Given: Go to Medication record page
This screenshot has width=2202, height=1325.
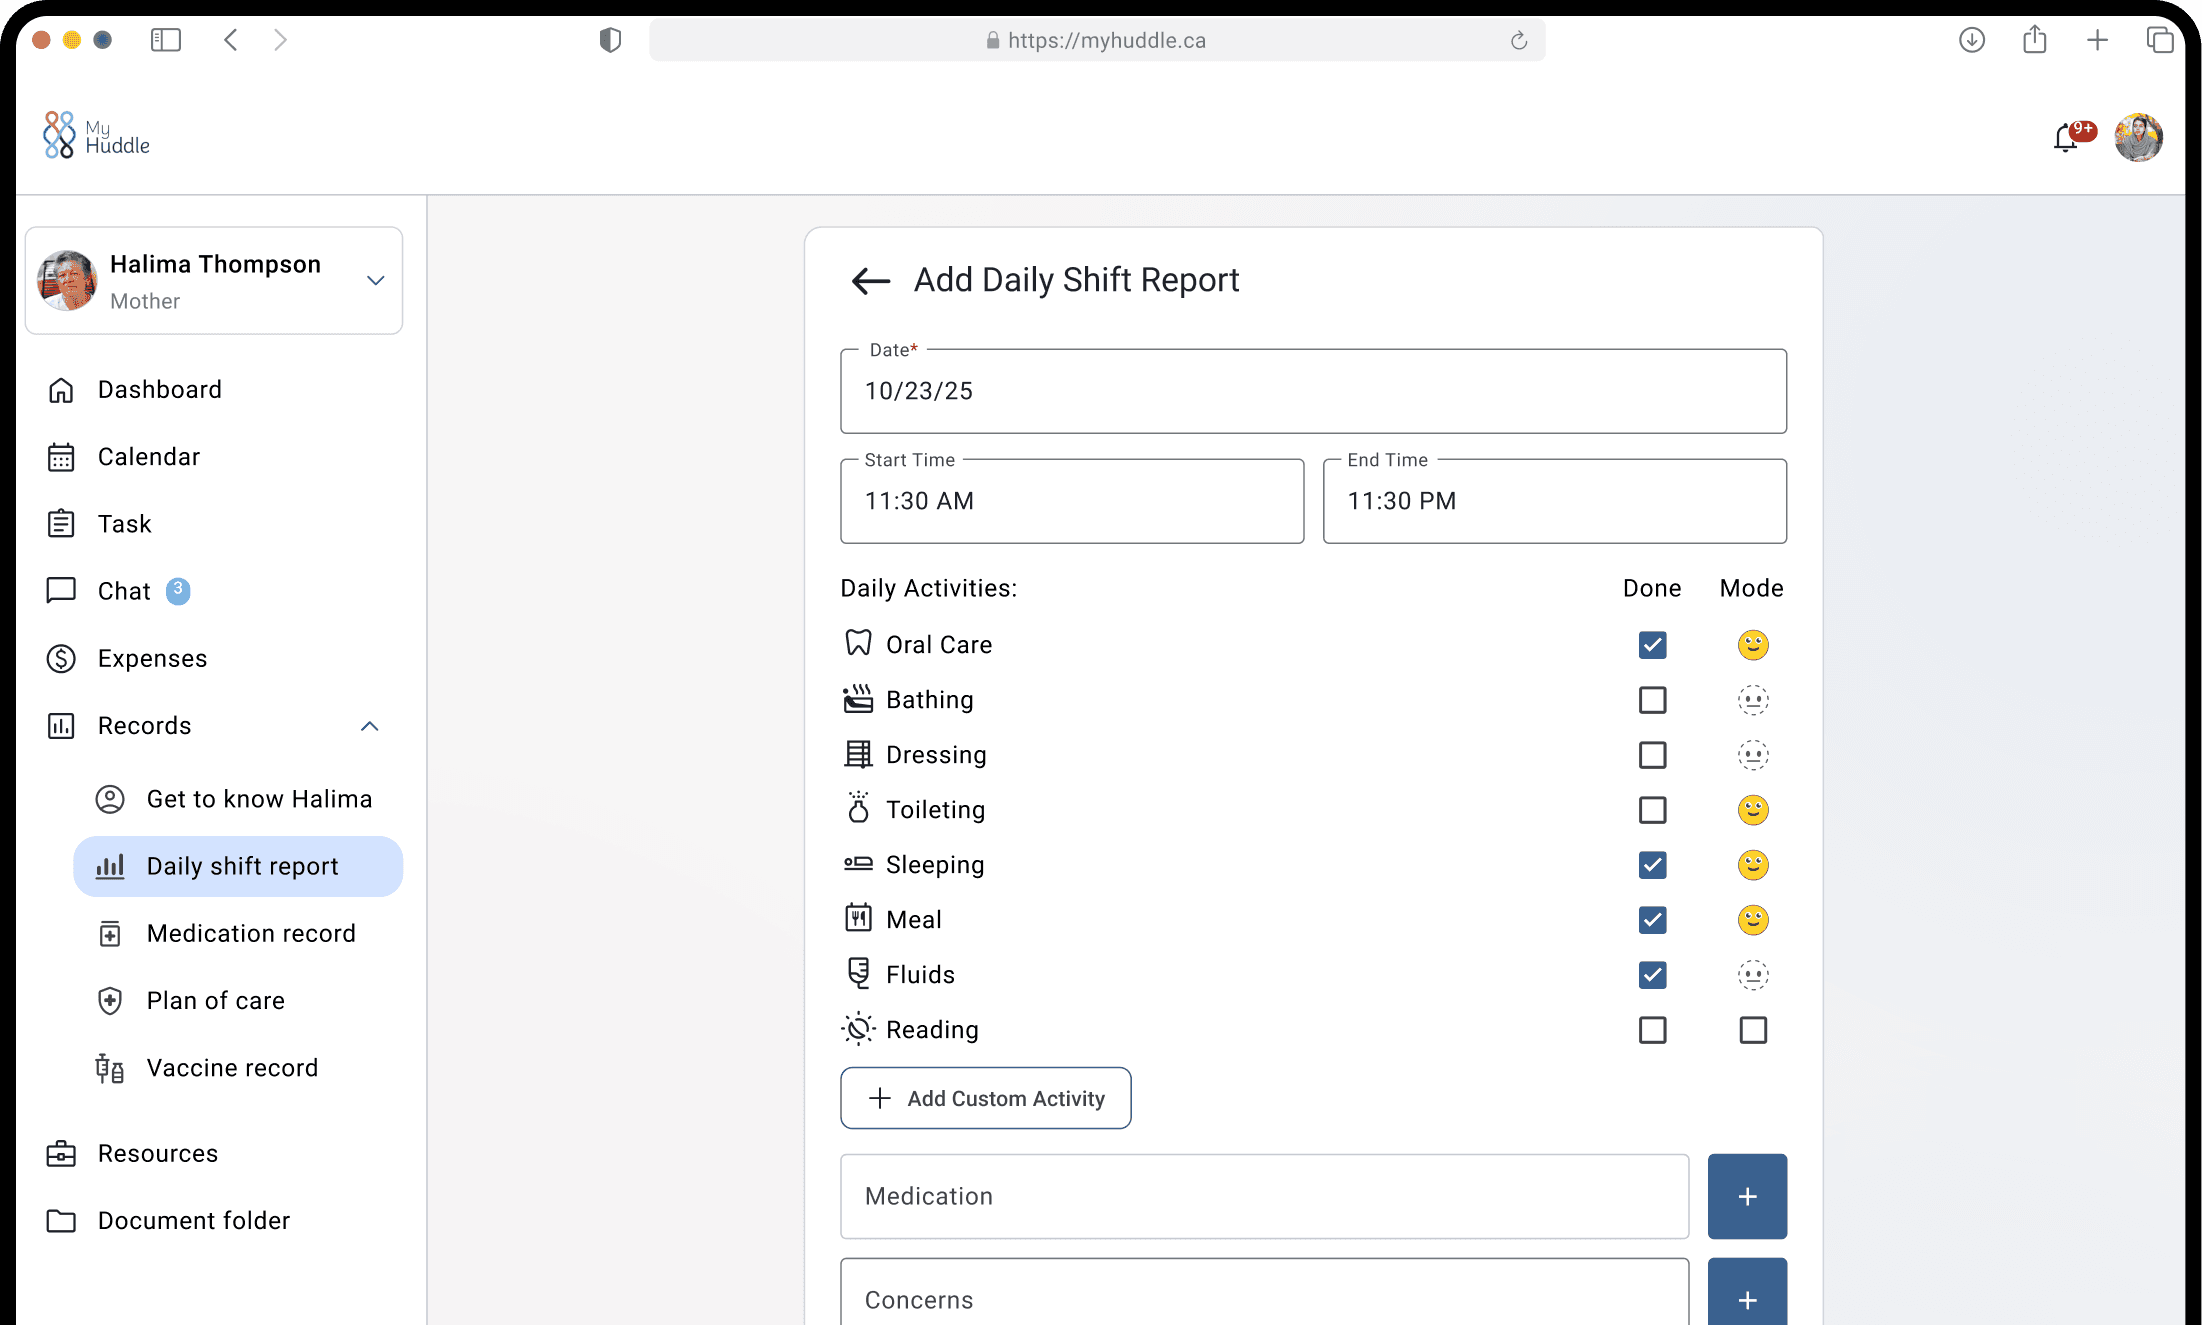Looking at the screenshot, I should [x=250, y=933].
